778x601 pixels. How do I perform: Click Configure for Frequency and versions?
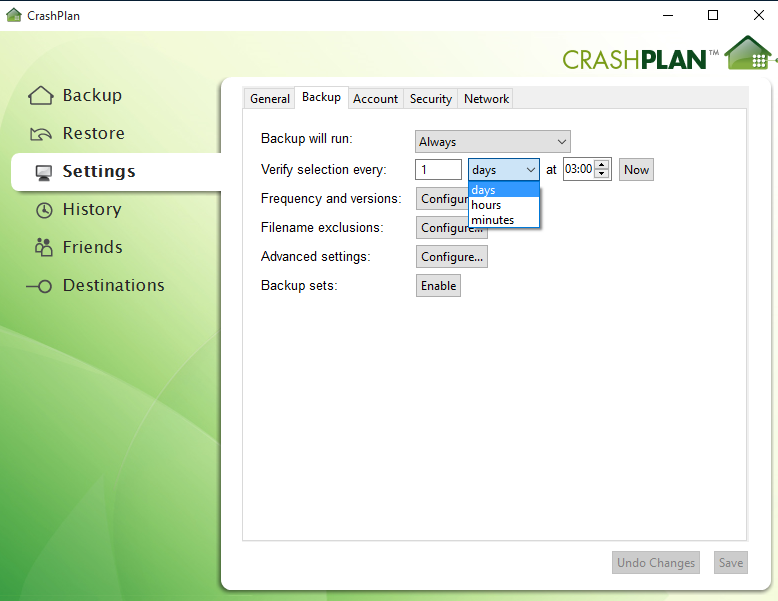(x=443, y=199)
